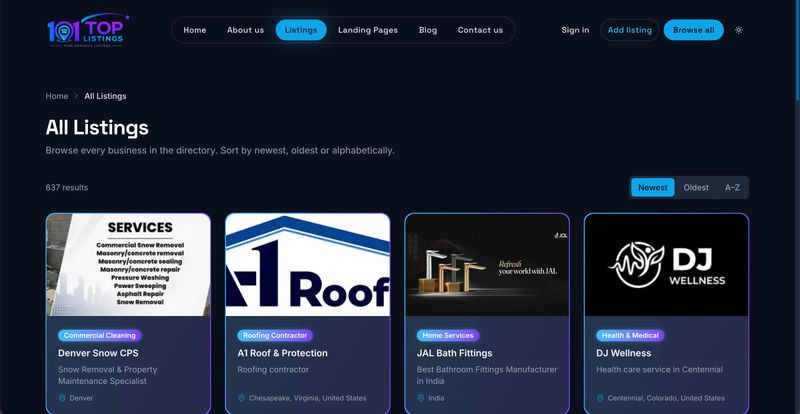Open the DJ Wellness listing title
This screenshot has height=414, width=800.
(623, 353)
